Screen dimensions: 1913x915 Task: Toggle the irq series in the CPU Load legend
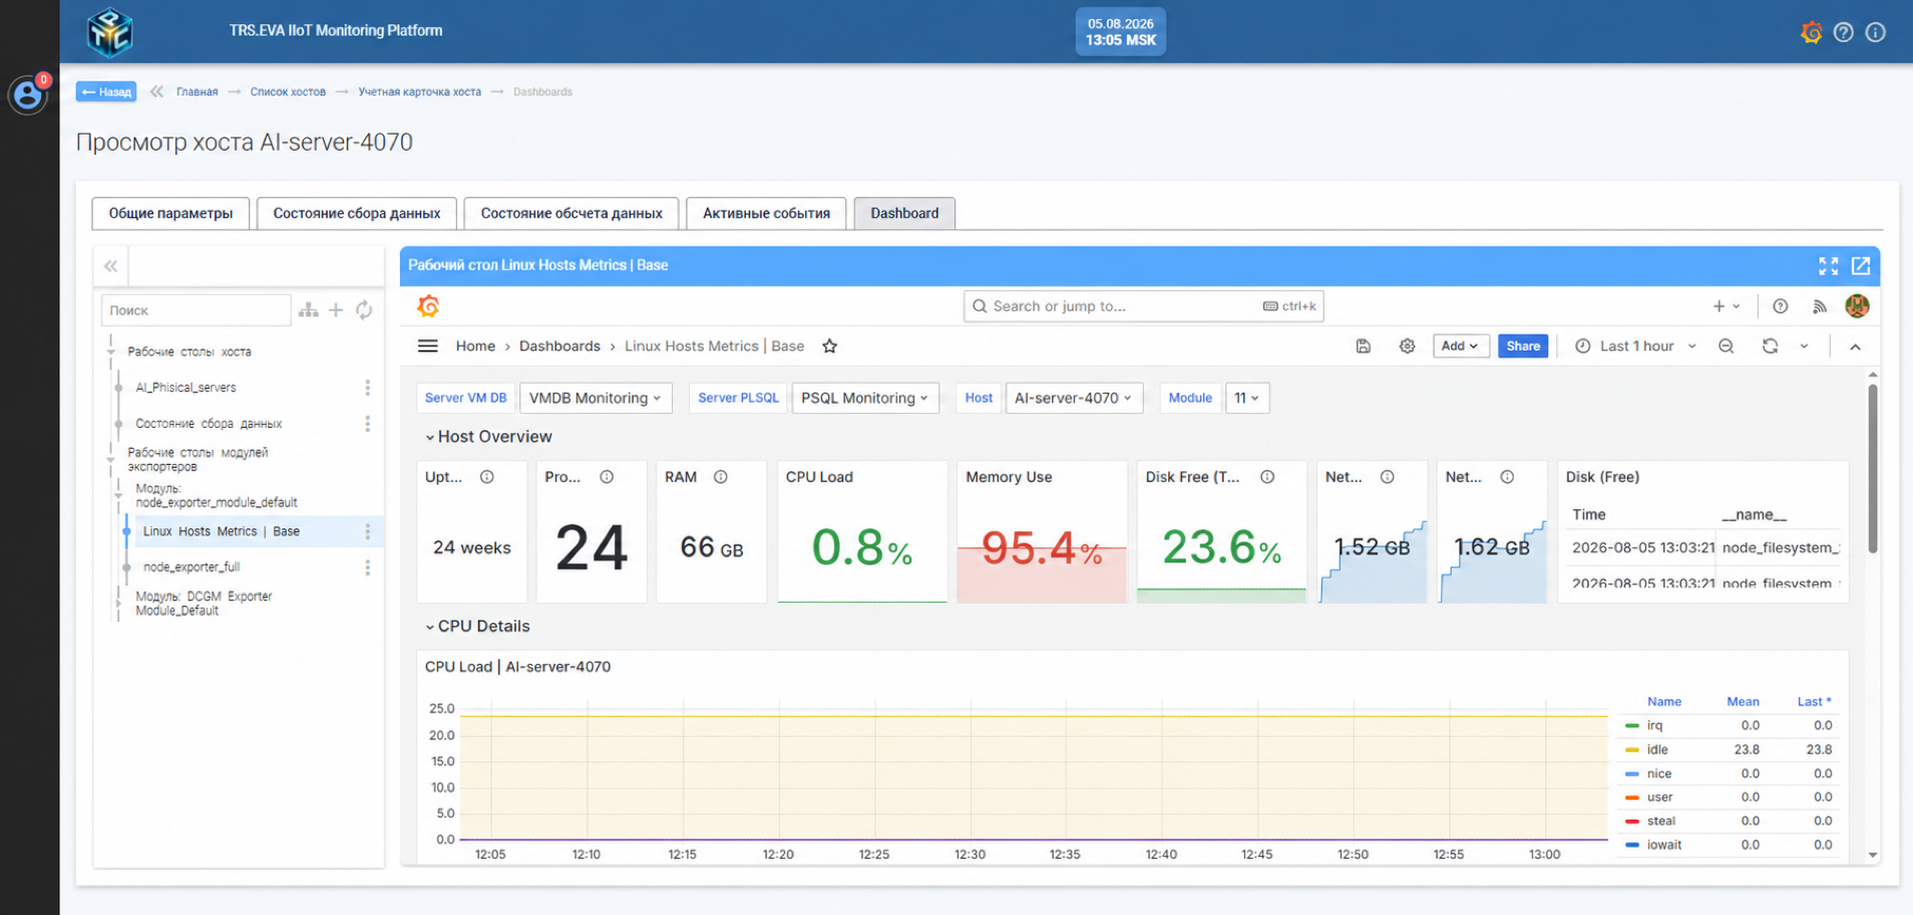point(1655,726)
